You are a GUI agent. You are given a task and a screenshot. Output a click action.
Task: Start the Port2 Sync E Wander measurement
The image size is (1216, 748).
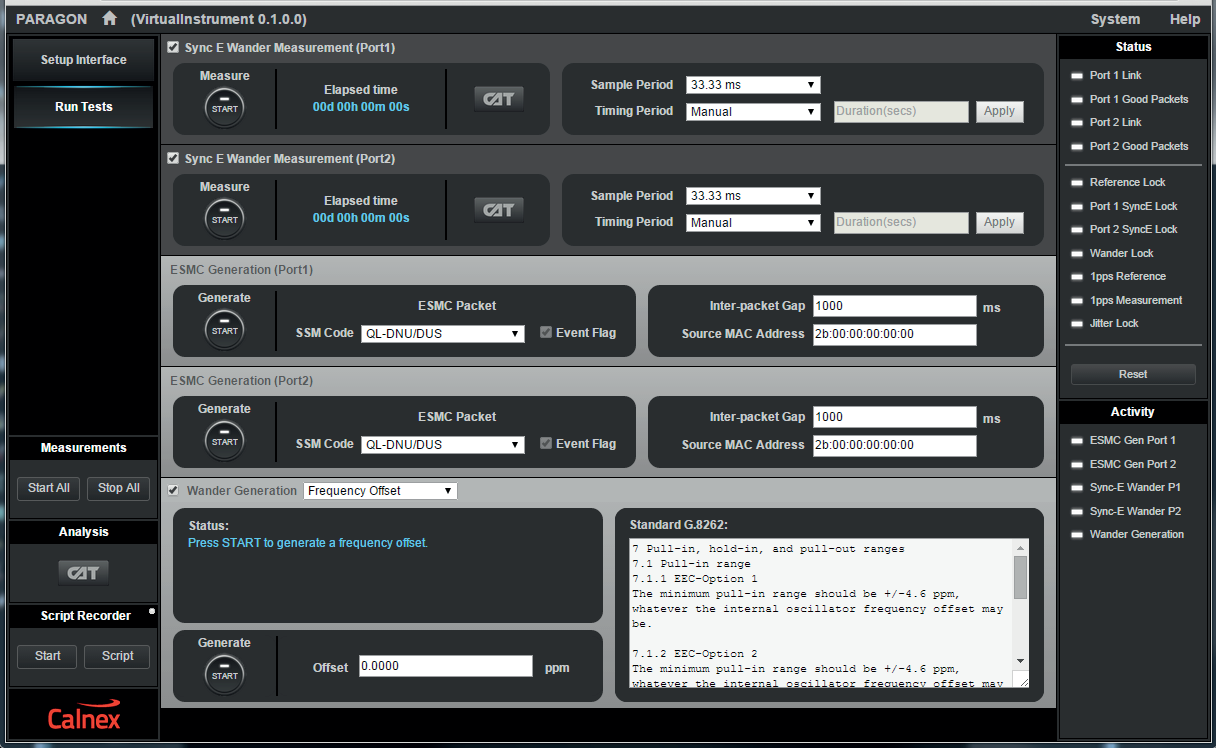coord(224,219)
